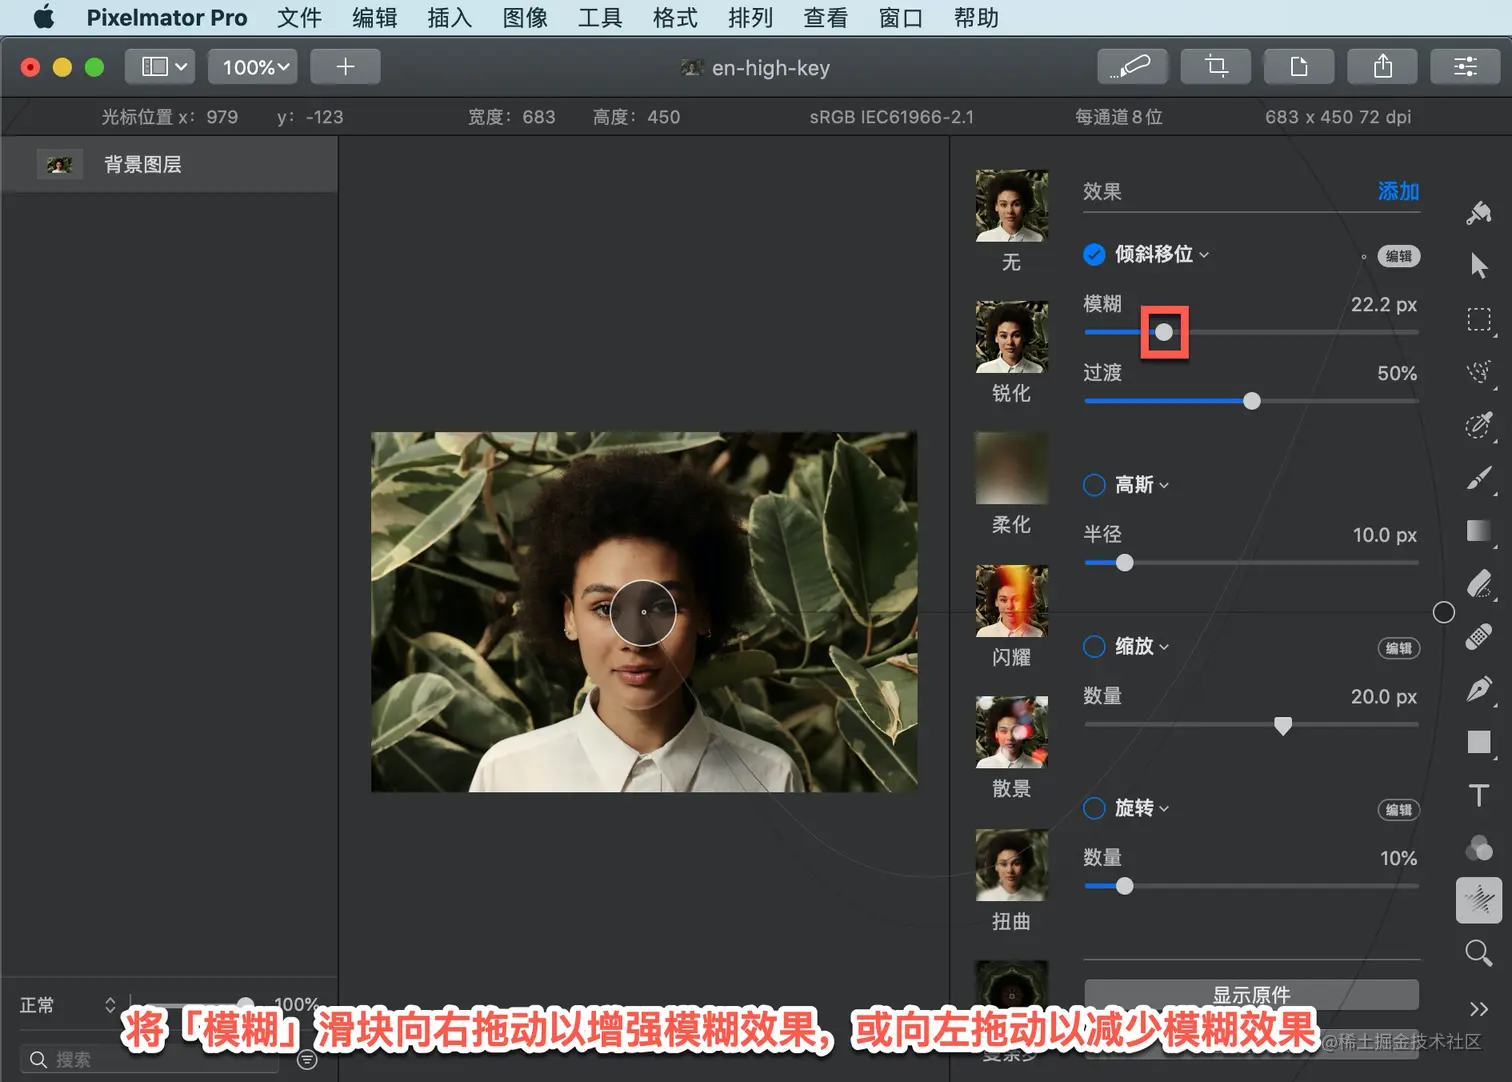The image size is (1512, 1082).
Task: Open the 查看 menu
Action: (x=826, y=17)
